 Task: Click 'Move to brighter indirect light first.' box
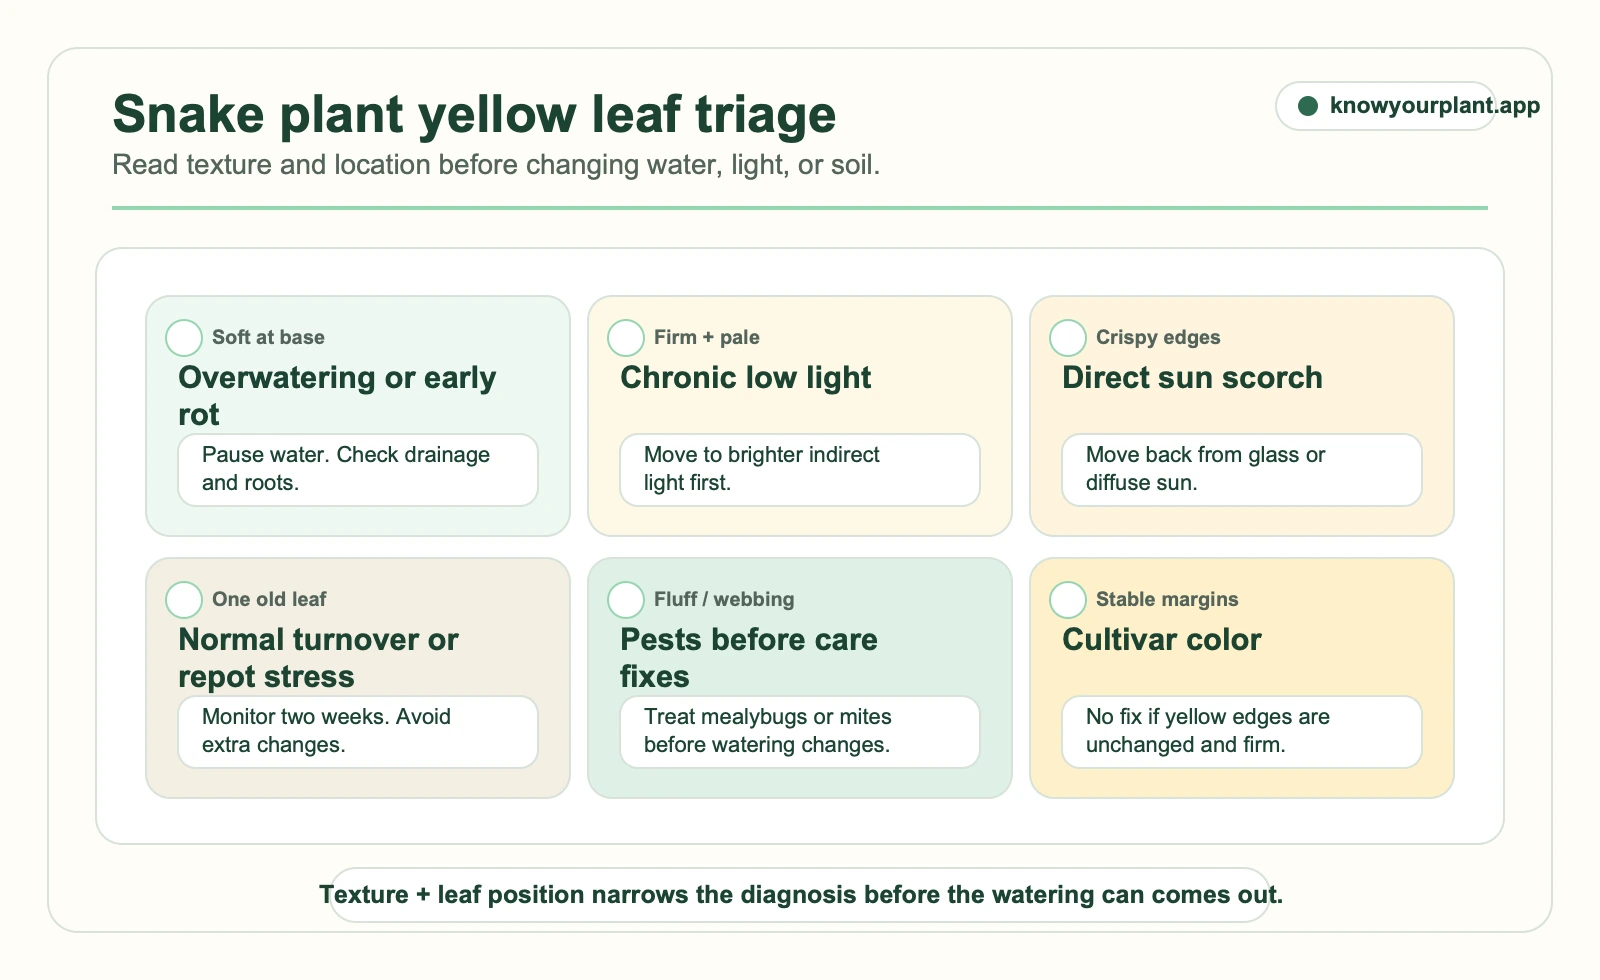point(800,470)
